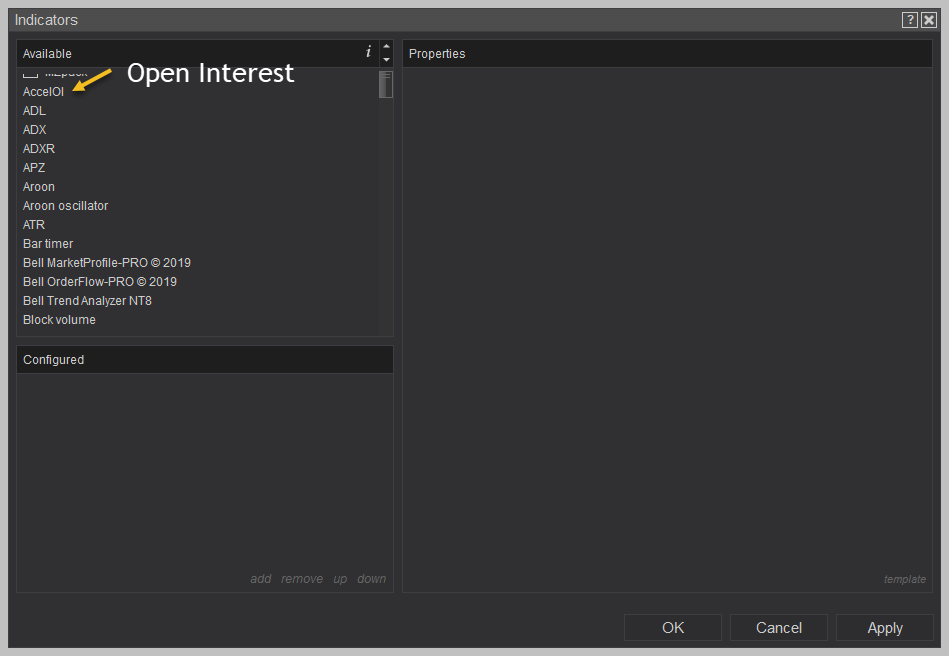Viewport: 949px width, 656px height.
Task: Select the Bar timer indicator
Action: coord(48,244)
